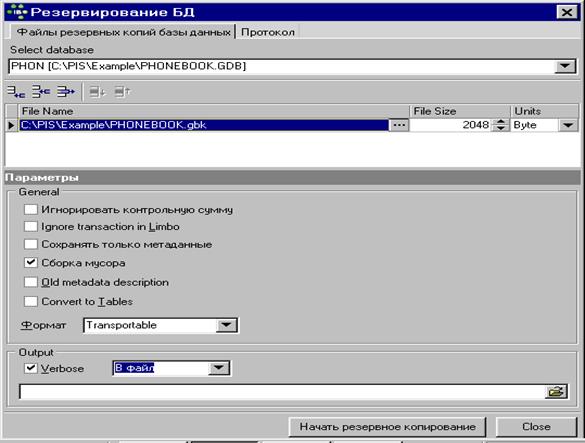Check Ignore transaction in Limbo

point(31,227)
